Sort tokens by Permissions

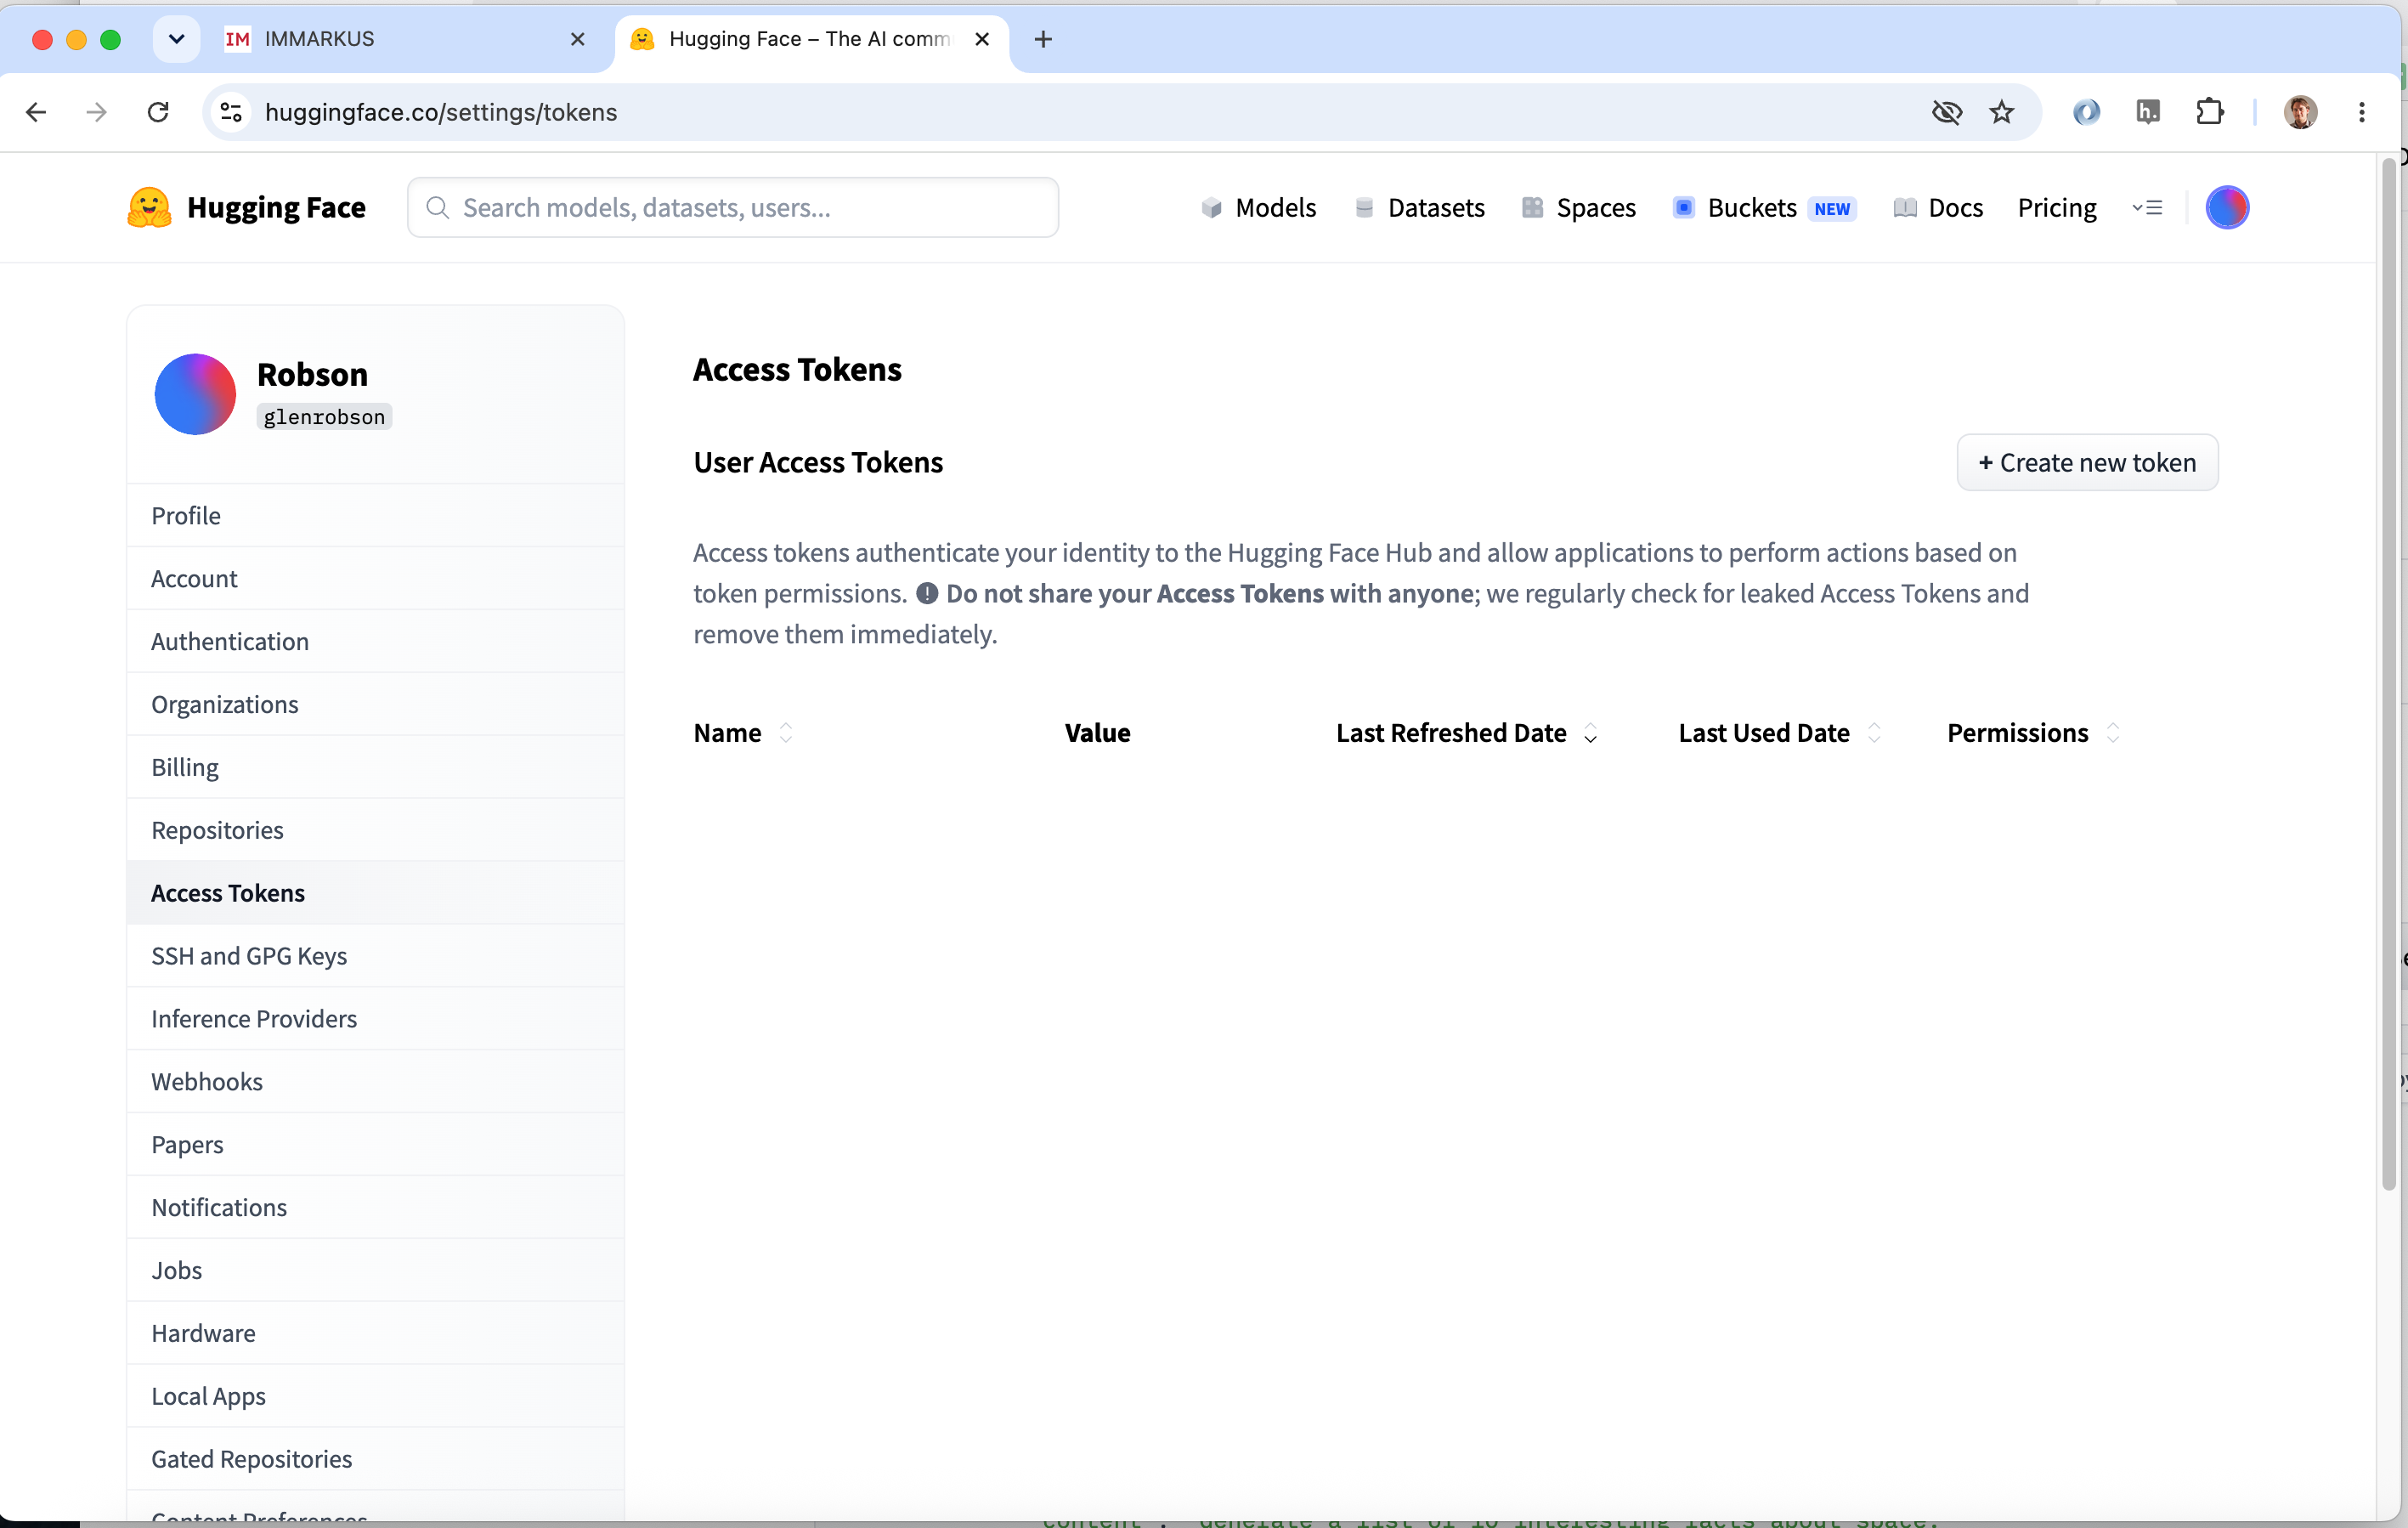2113,733
